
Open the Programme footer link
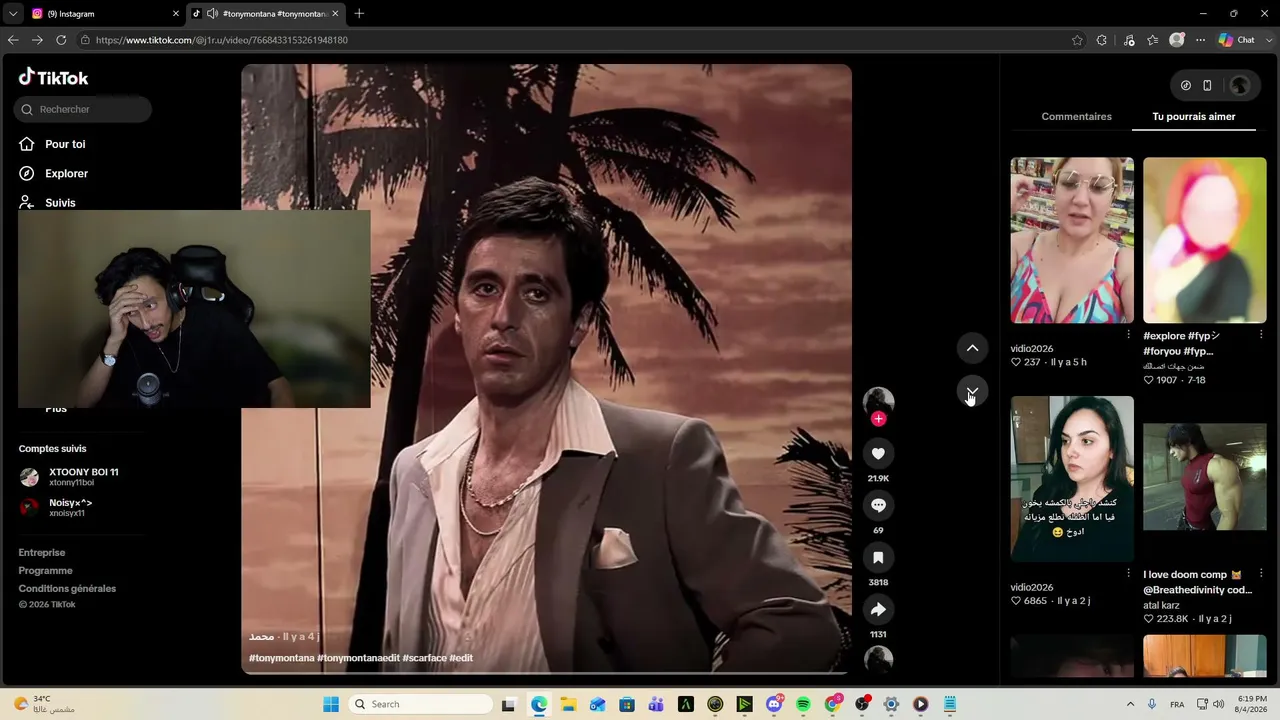(x=45, y=571)
